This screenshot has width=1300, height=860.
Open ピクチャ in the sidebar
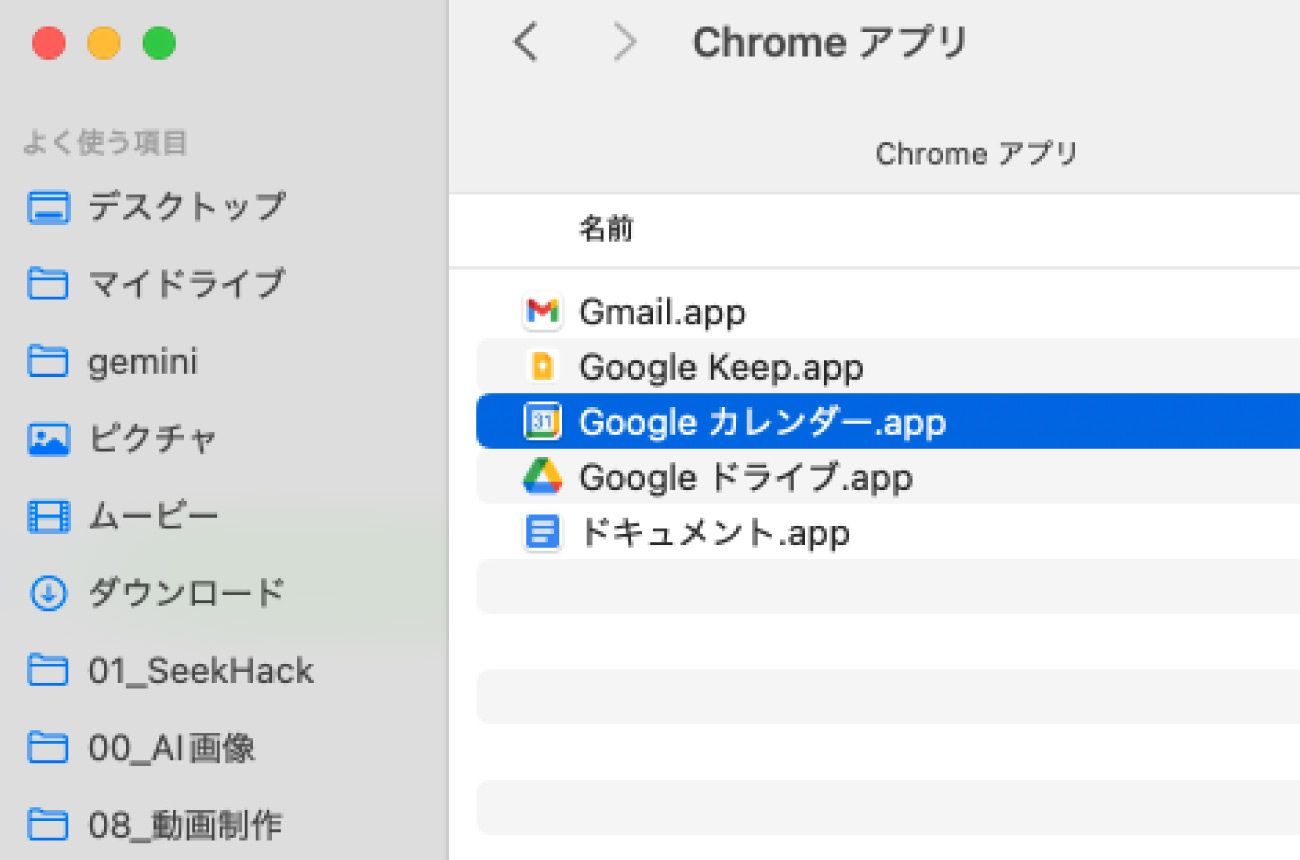click(x=153, y=439)
